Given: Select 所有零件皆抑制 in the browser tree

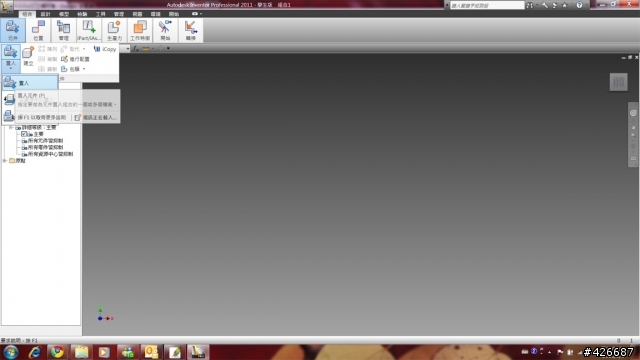Looking at the screenshot, I should (x=45, y=147).
